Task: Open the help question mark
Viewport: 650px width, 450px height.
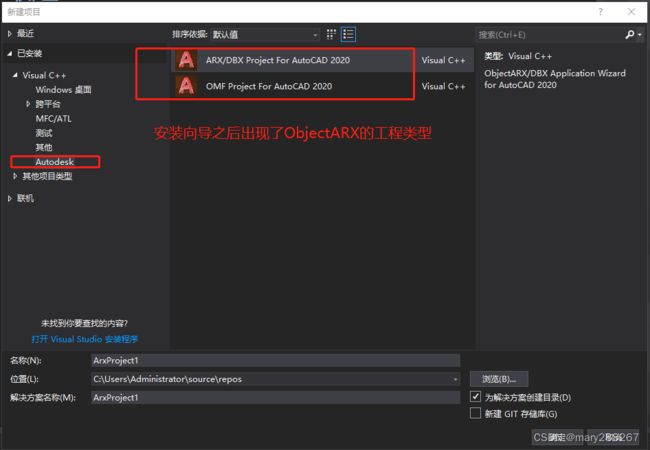Action: click(x=600, y=12)
